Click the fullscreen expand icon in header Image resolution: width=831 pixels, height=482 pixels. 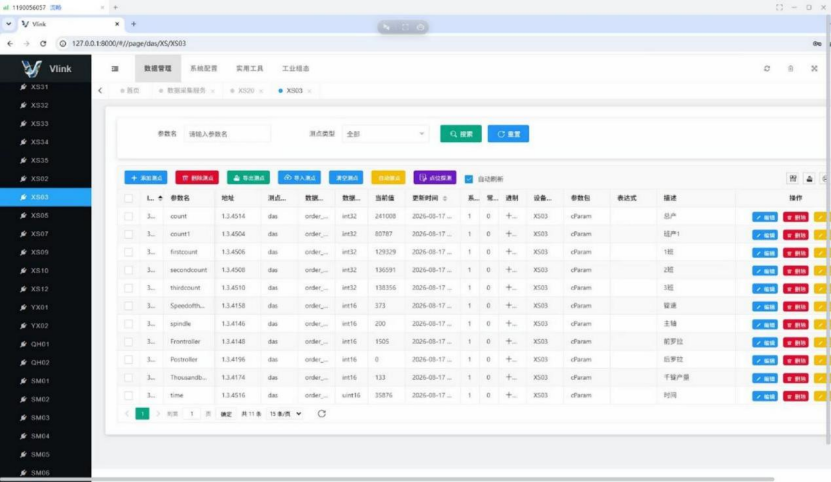click(x=814, y=68)
